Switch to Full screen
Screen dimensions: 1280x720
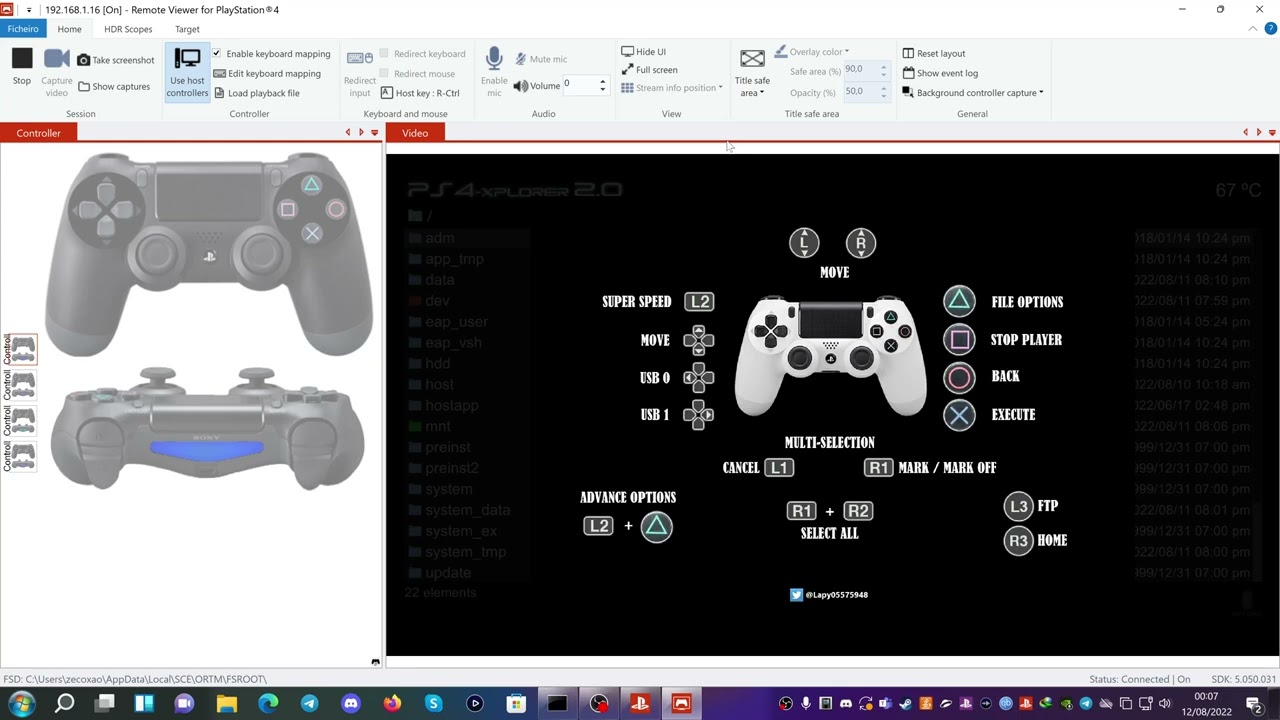coord(649,70)
